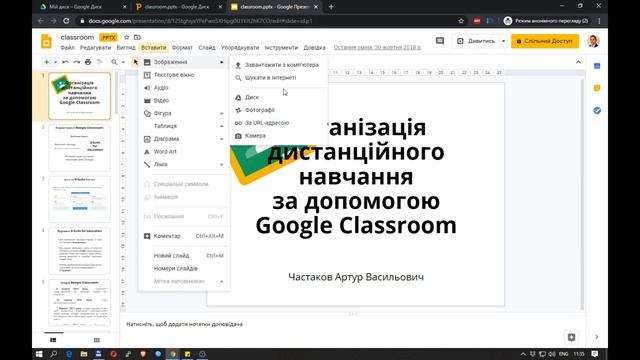The width and height of the screenshot is (640, 360).
Task: Open Windows notification center
Action: pyautogui.click(x=595, y=354)
